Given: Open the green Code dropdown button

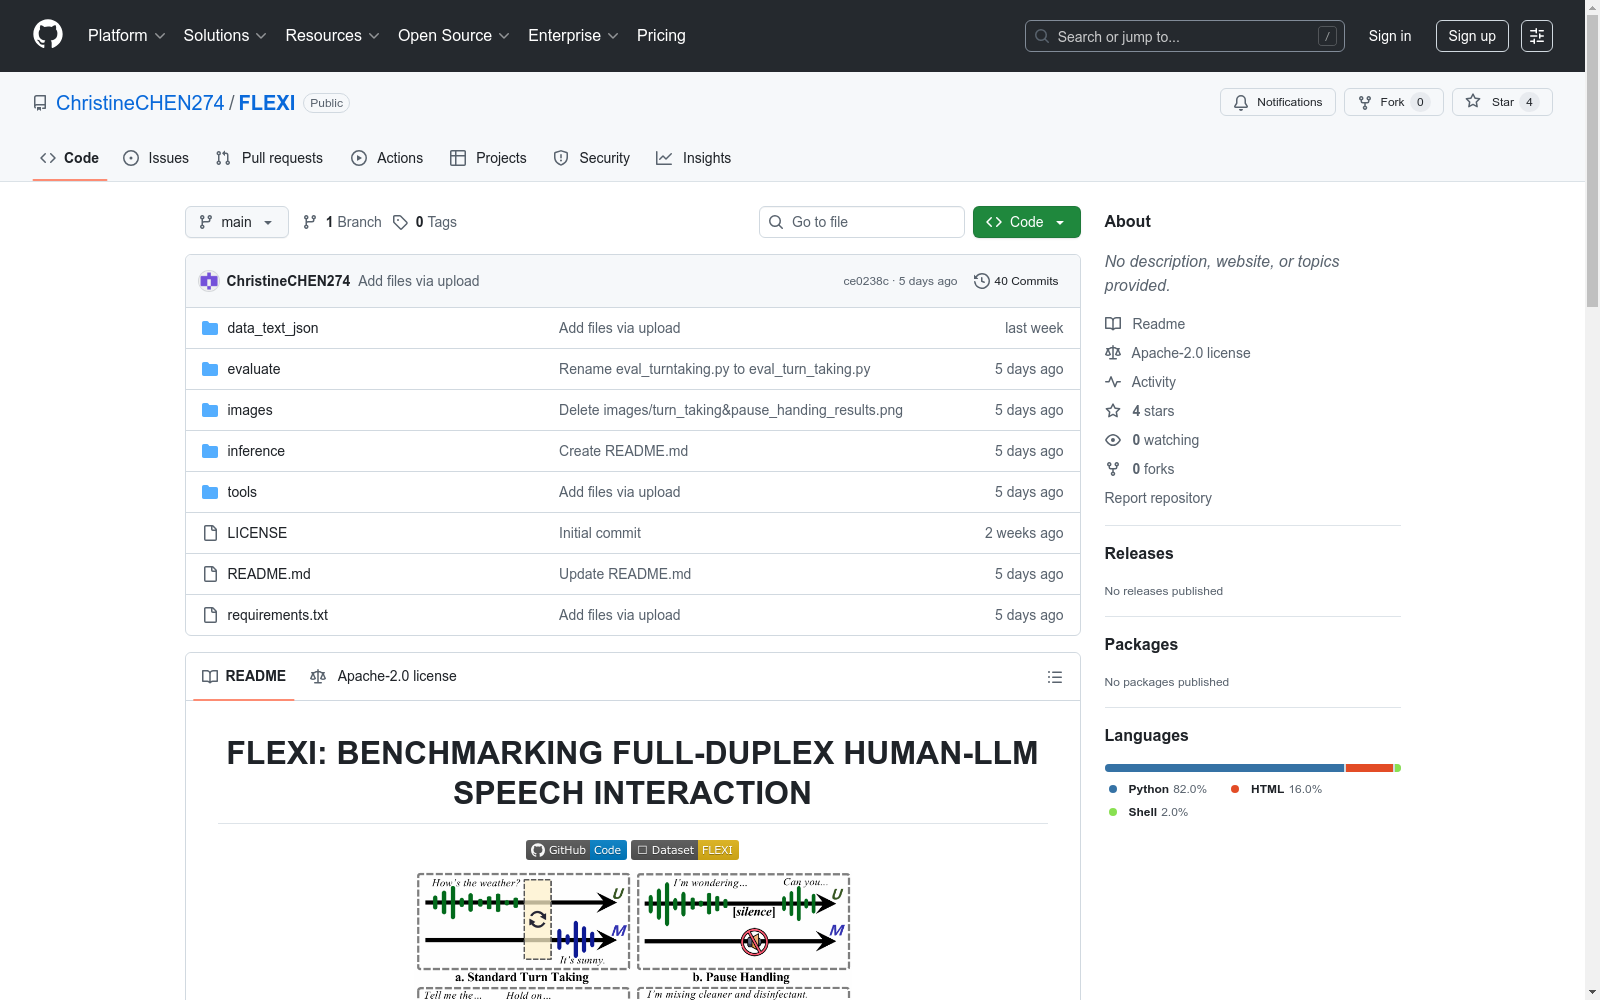Looking at the screenshot, I should coord(1026,222).
